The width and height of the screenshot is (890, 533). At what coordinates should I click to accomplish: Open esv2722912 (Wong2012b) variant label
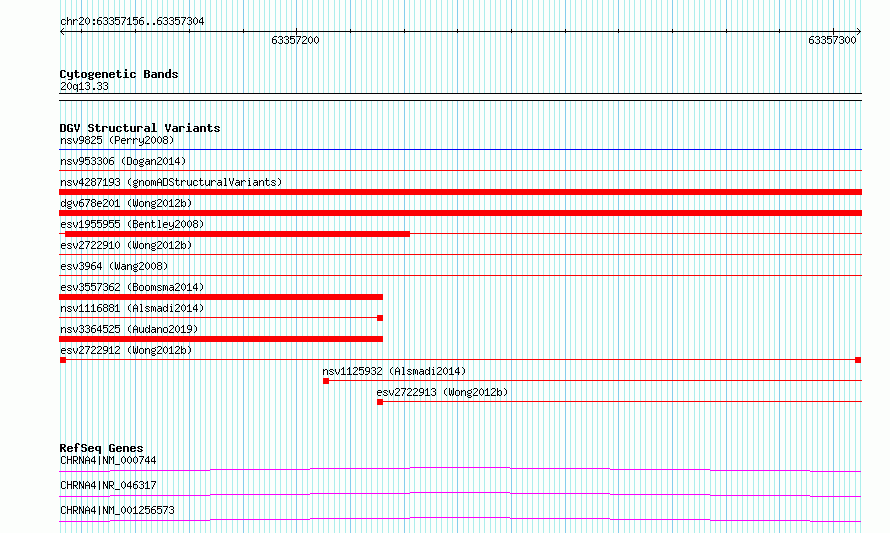pyautogui.click(x=126, y=350)
